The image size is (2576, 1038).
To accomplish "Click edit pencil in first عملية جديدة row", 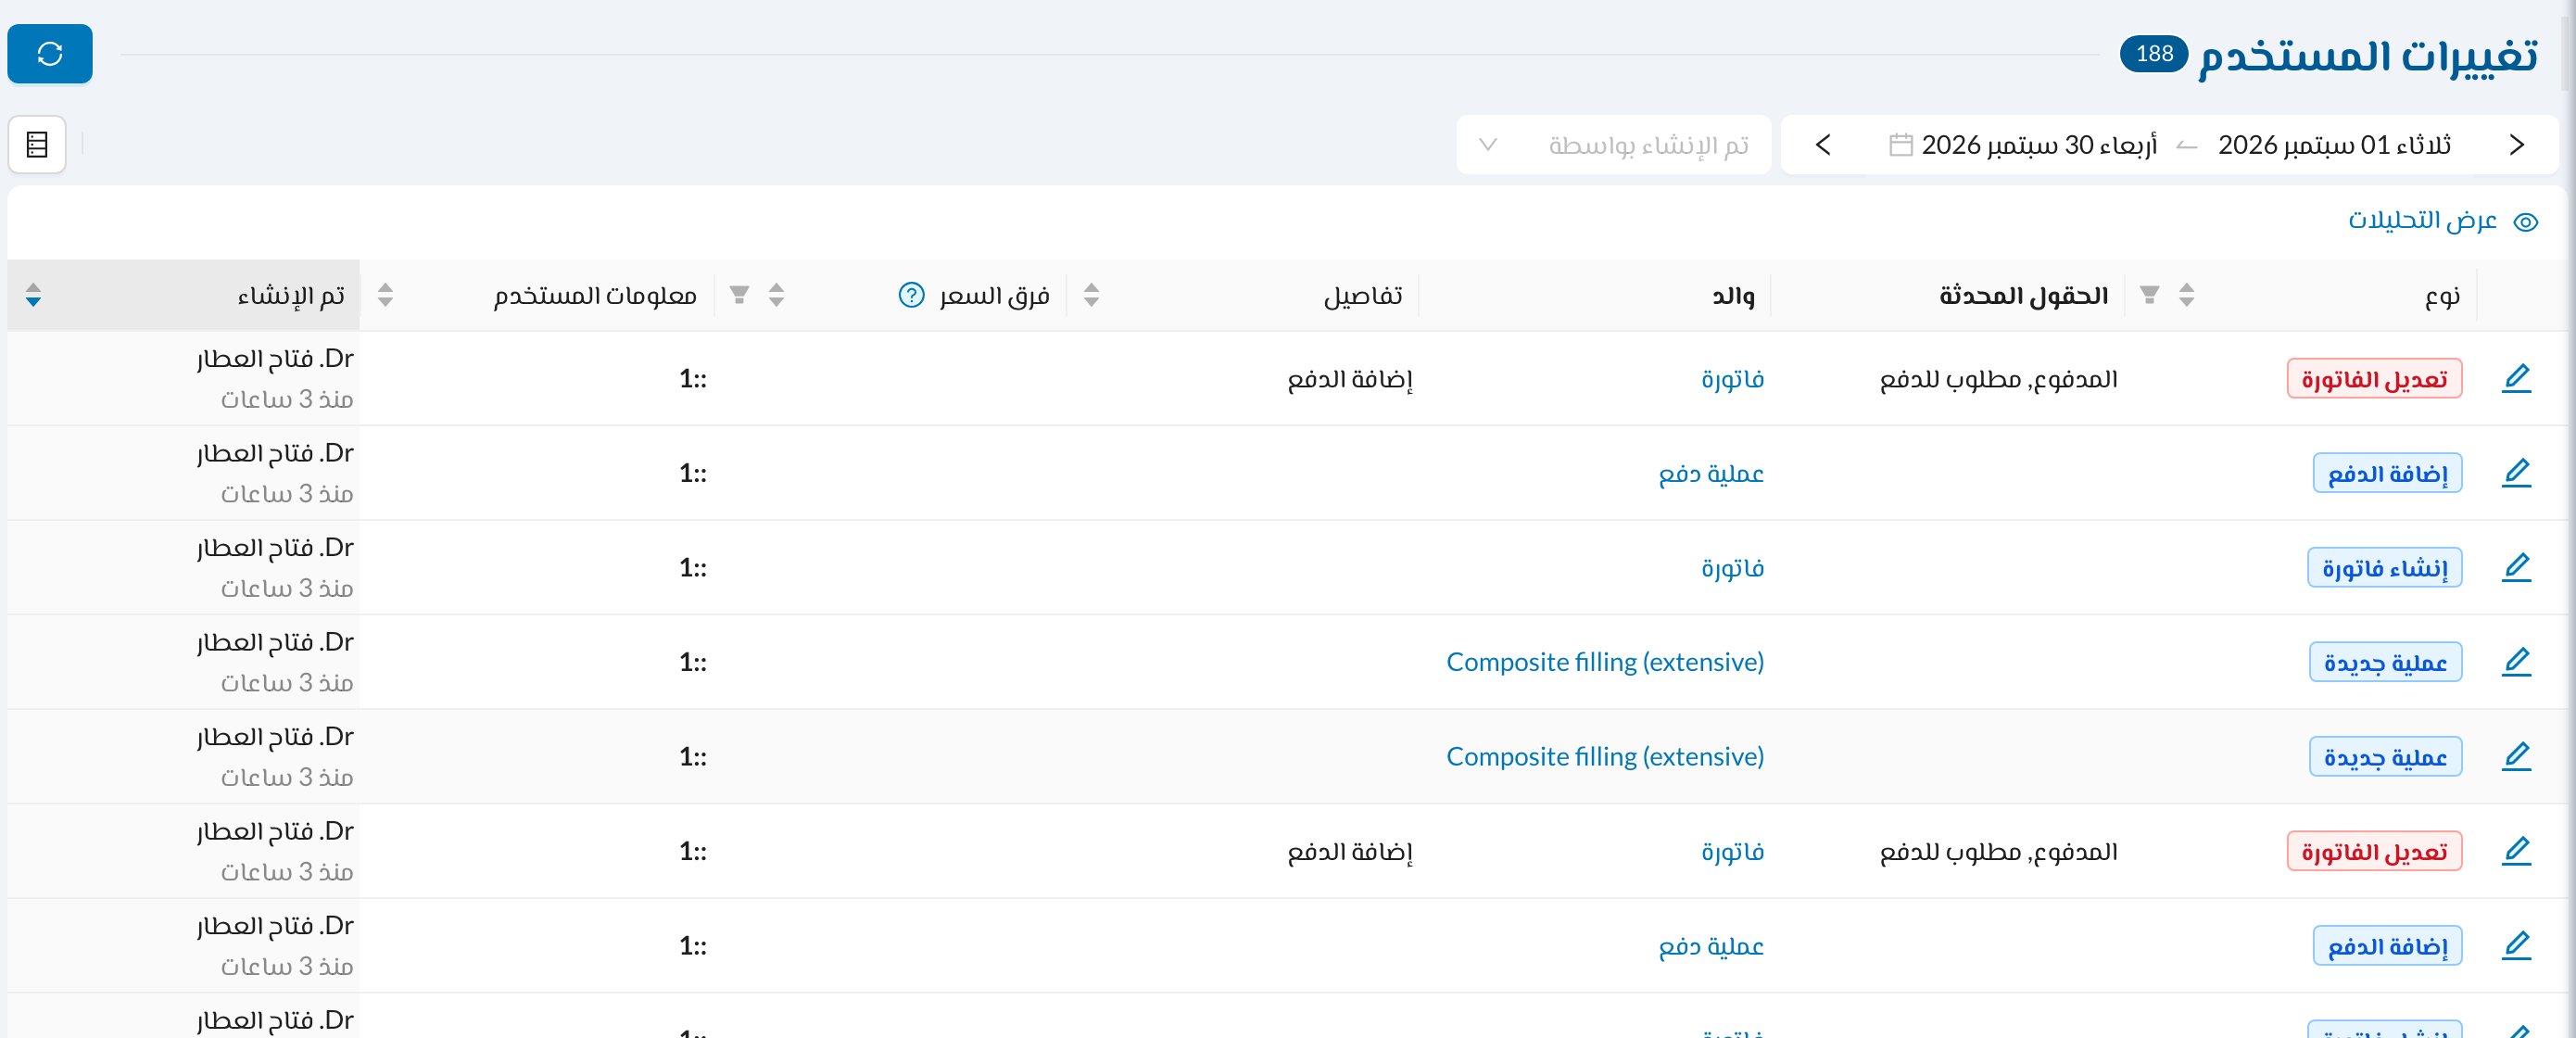I will pos(2516,662).
